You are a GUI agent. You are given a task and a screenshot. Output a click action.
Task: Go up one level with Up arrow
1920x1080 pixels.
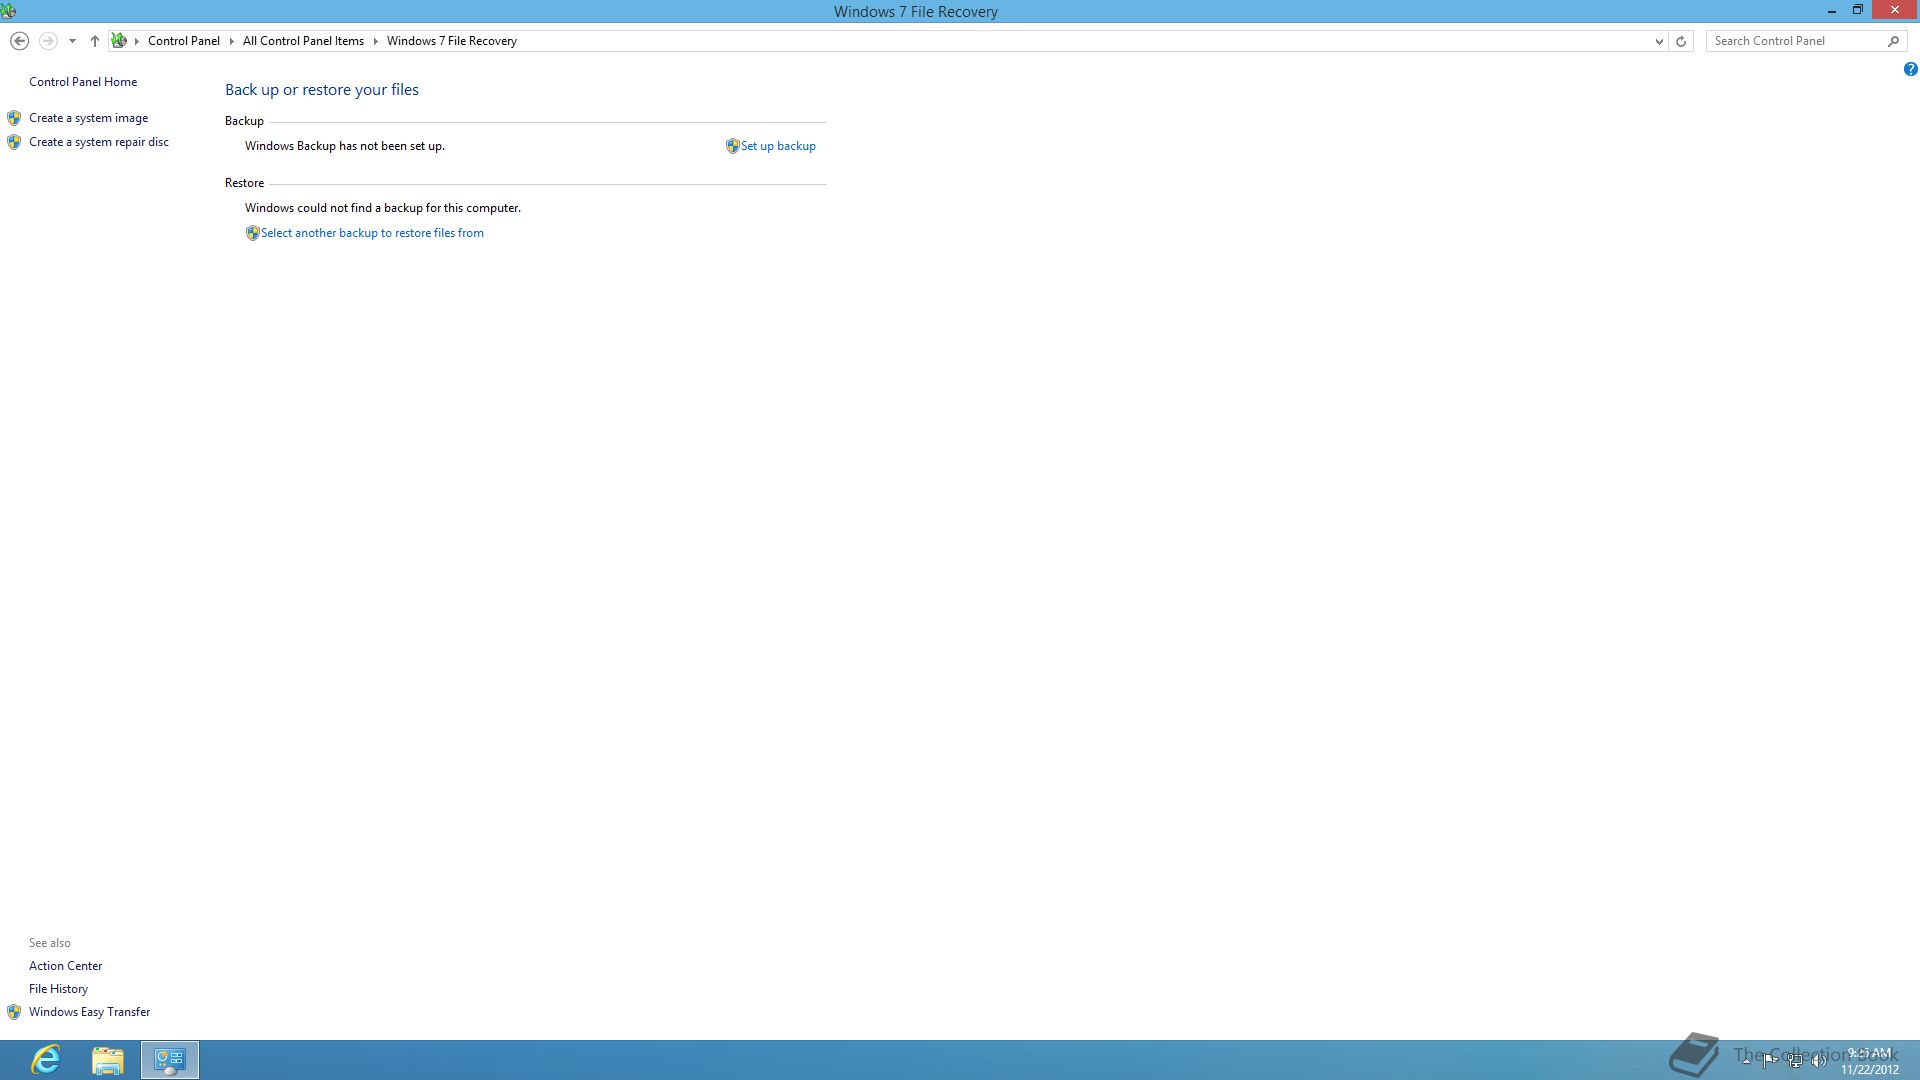94,41
